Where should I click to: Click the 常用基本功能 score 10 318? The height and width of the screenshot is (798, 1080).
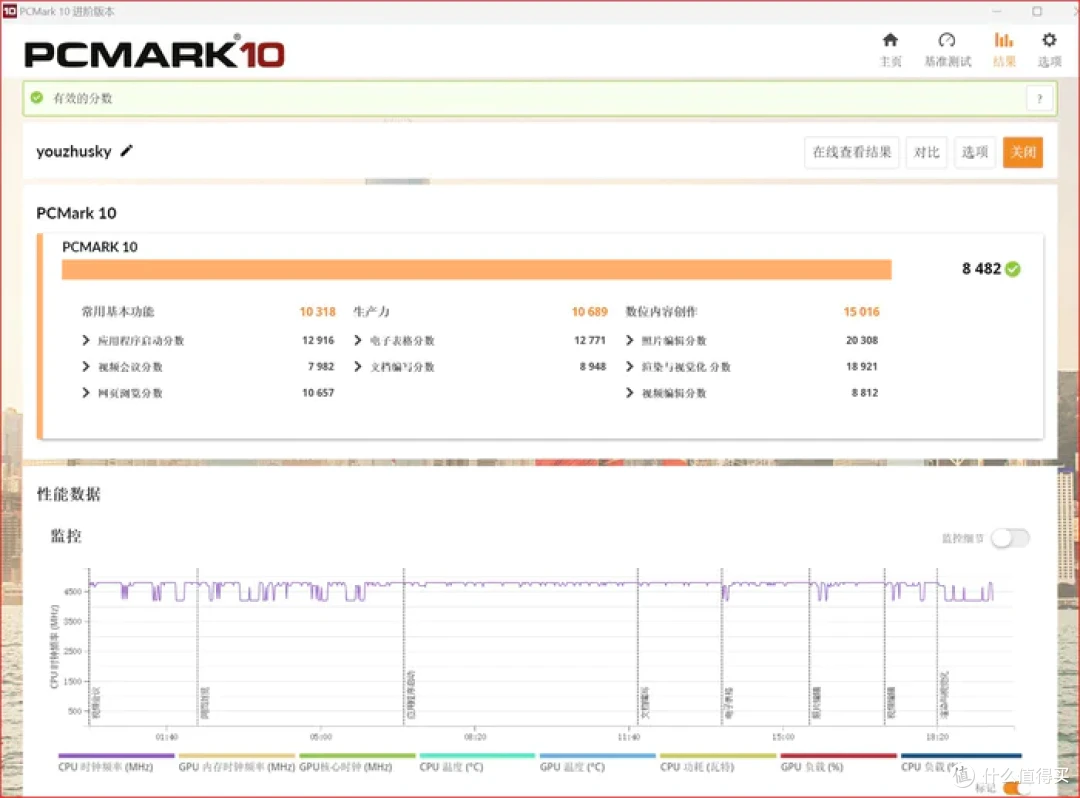pos(318,312)
